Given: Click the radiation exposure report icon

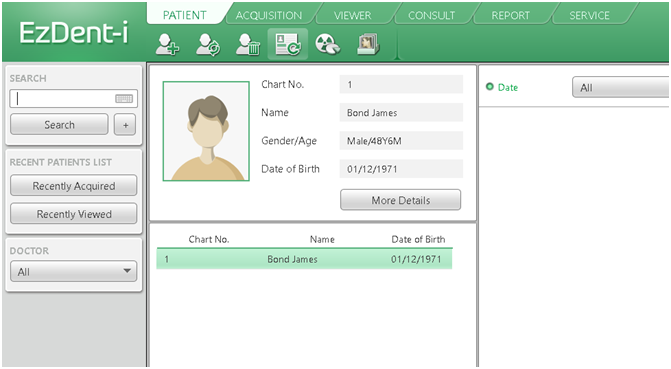Looking at the screenshot, I should click(327, 45).
